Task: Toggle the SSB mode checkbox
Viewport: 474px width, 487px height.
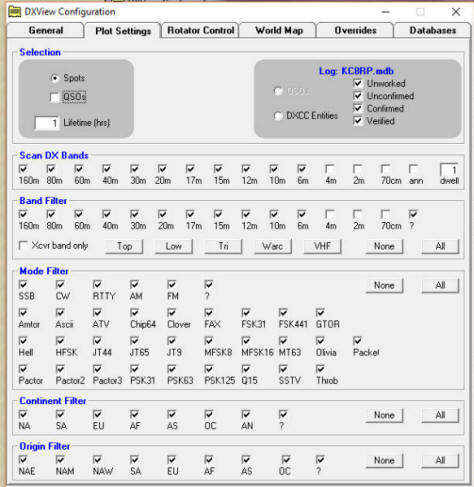Action: tap(23, 284)
